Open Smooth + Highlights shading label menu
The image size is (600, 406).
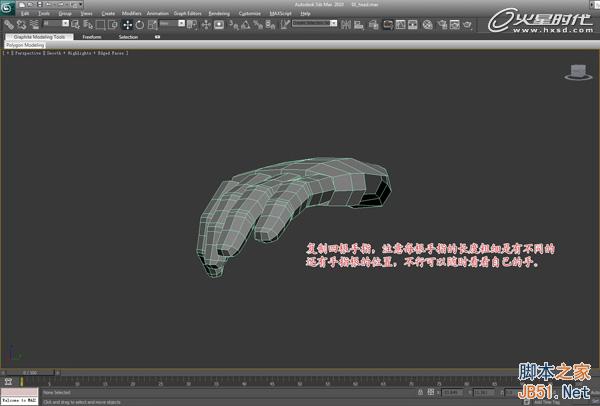pos(69,53)
